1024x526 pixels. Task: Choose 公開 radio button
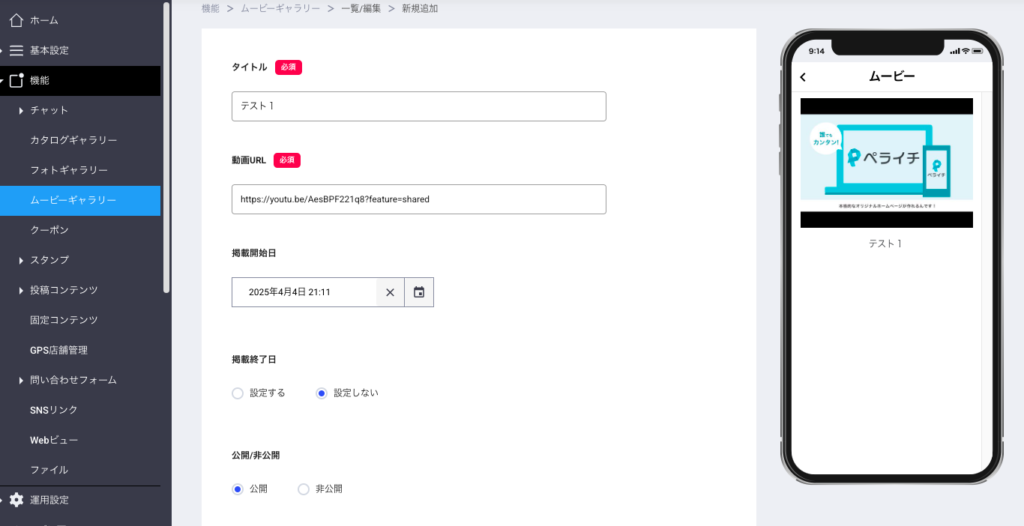coord(238,489)
